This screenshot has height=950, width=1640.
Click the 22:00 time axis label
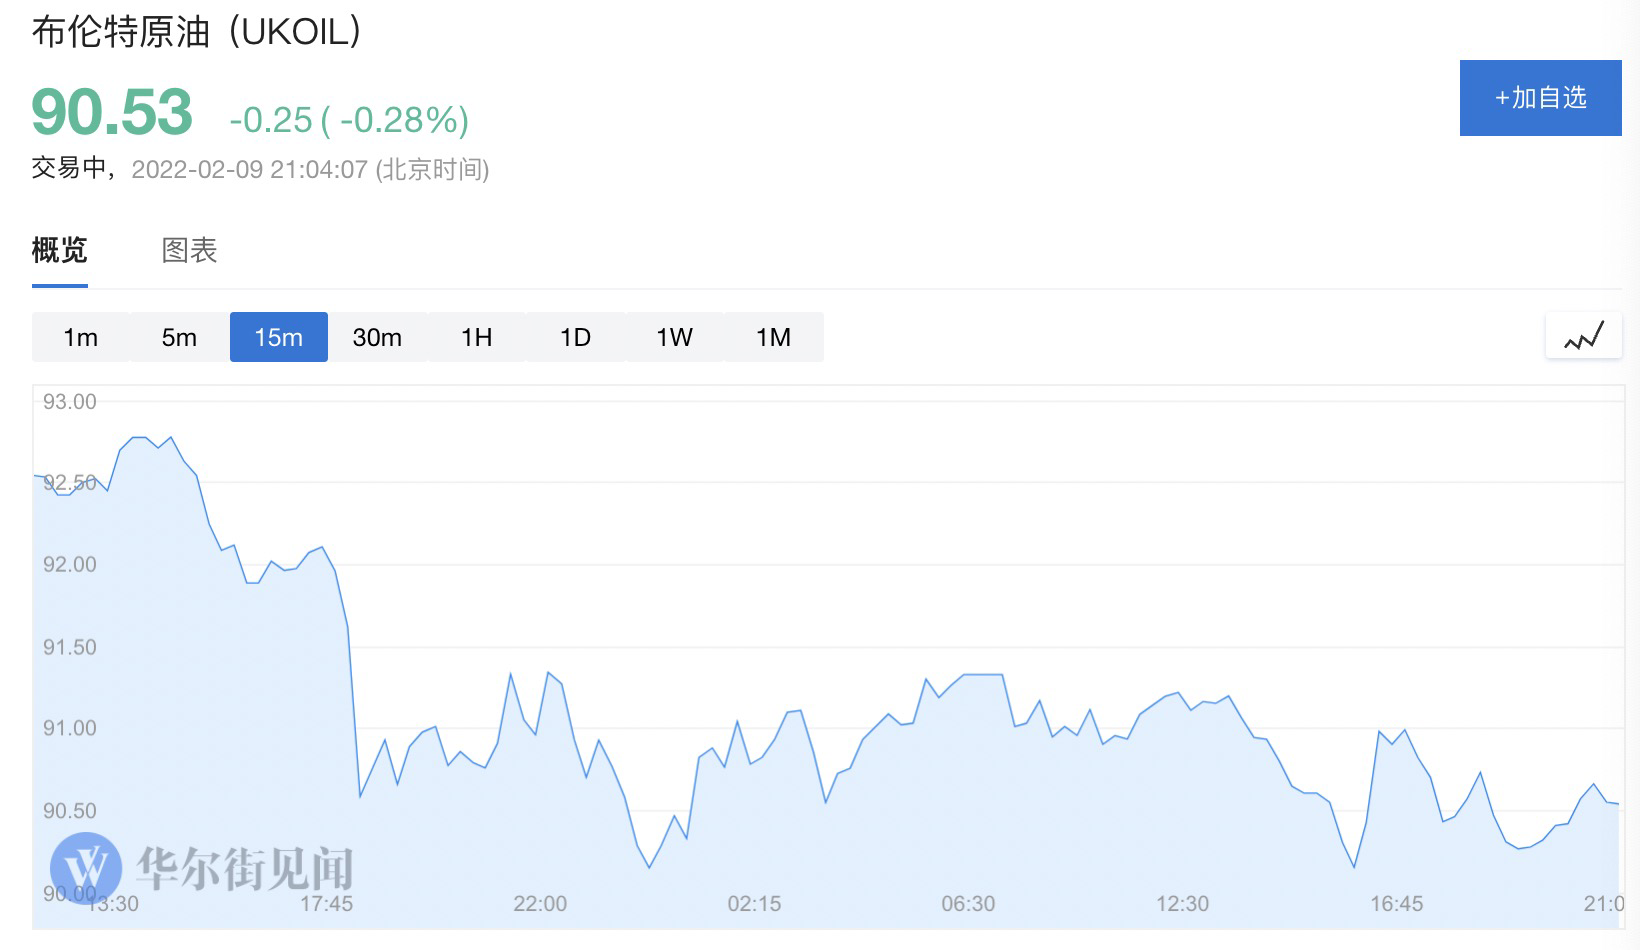tap(540, 904)
